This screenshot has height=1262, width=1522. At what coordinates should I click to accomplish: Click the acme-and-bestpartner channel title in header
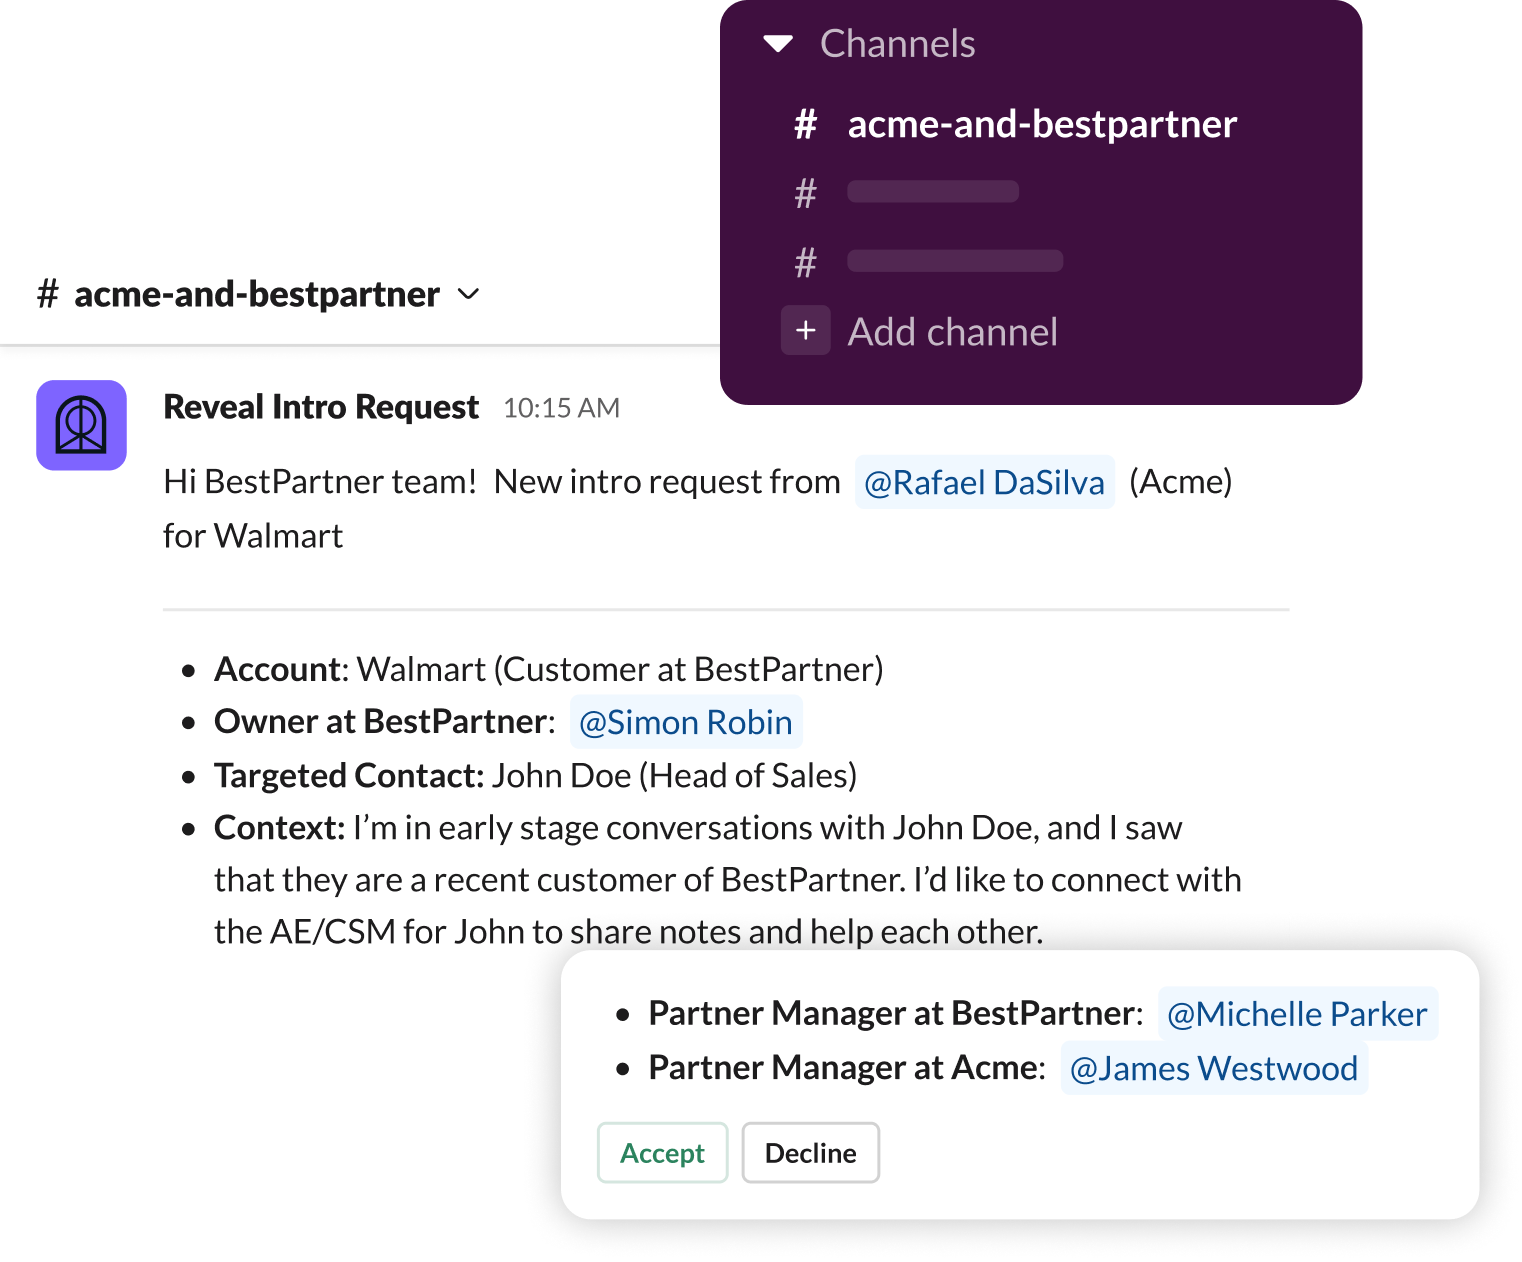pyautogui.click(x=257, y=294)
